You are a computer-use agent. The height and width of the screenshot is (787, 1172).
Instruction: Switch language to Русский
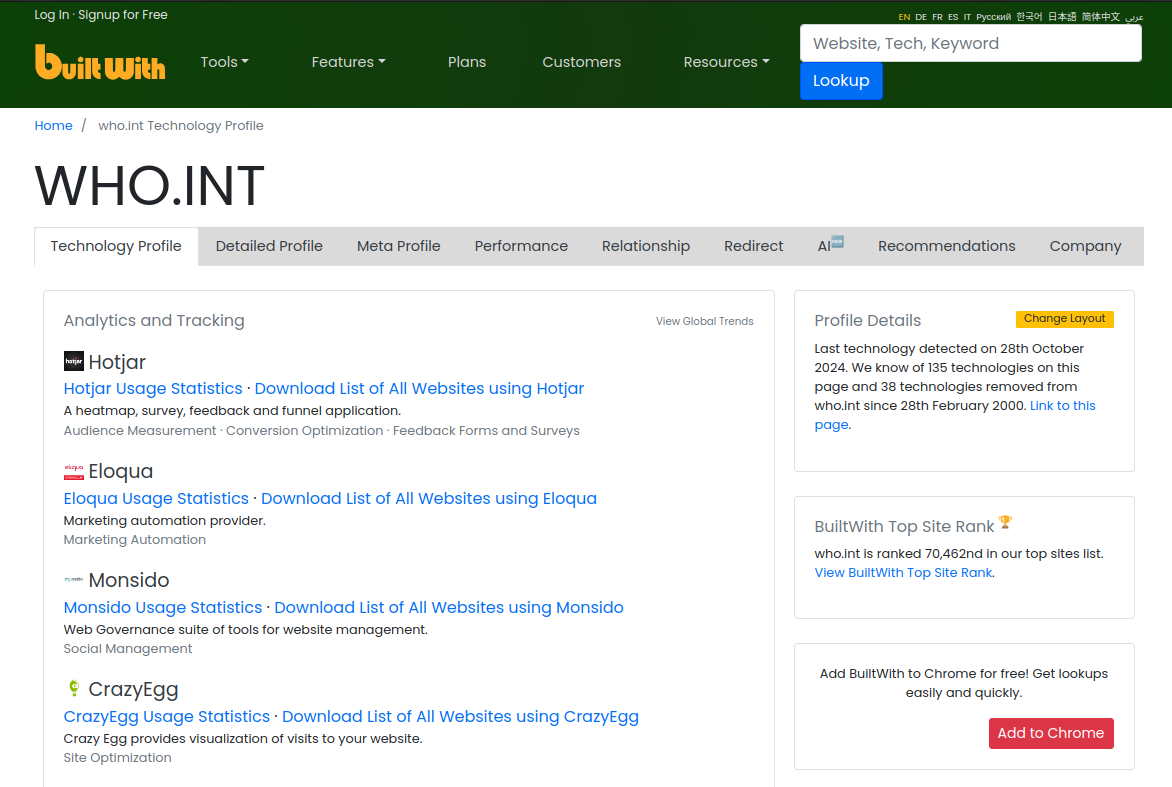[x=993, y=17]
